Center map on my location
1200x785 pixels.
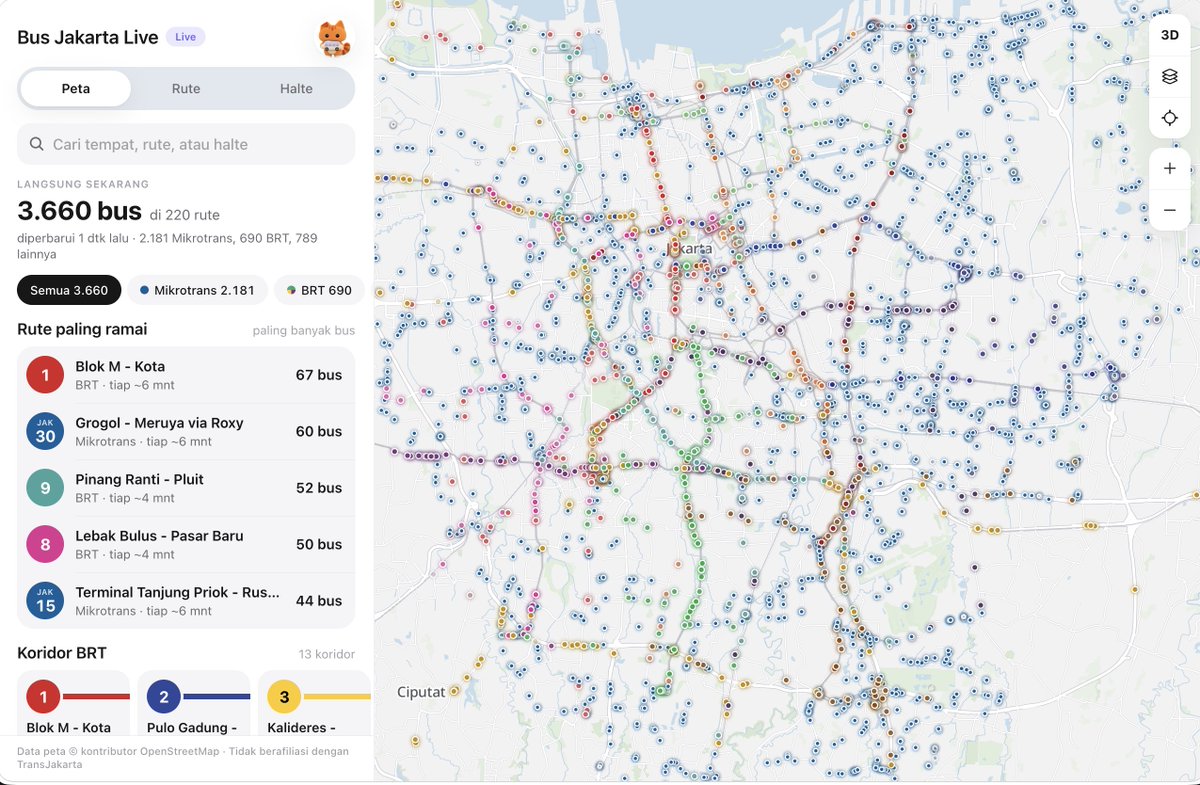[x=1170, y=118]
